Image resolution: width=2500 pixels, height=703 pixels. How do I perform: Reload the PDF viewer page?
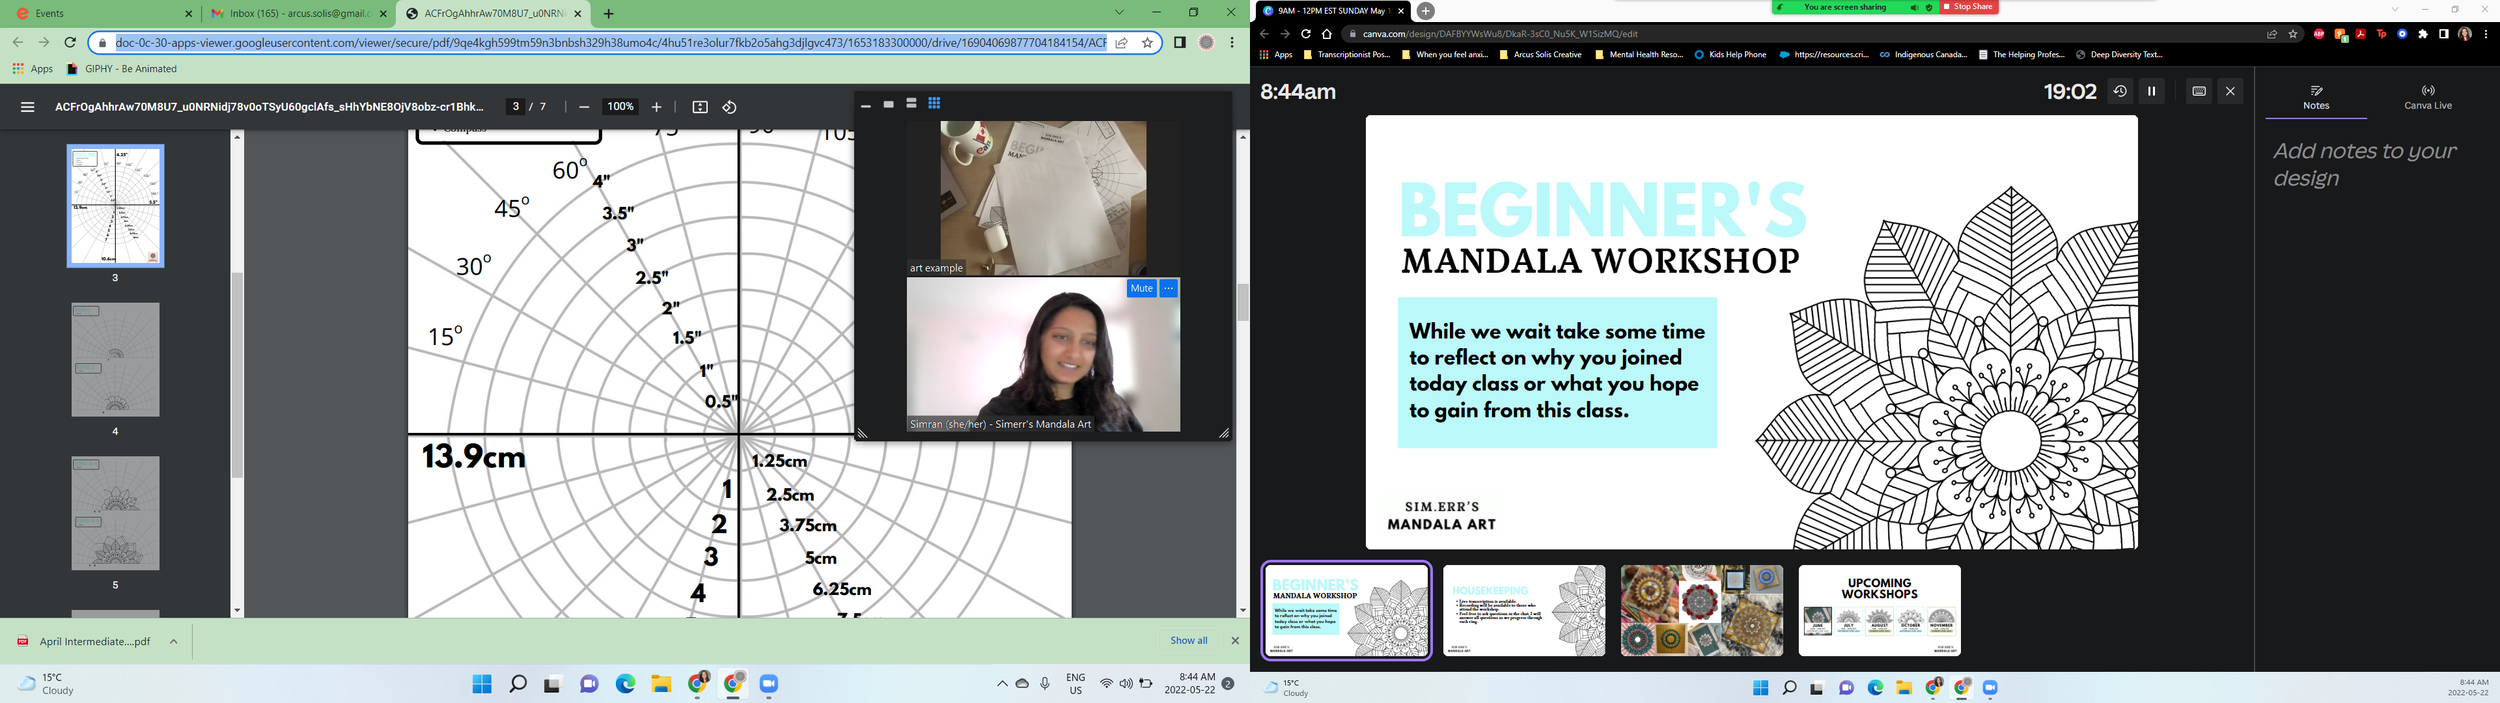[x=70, y=42]
